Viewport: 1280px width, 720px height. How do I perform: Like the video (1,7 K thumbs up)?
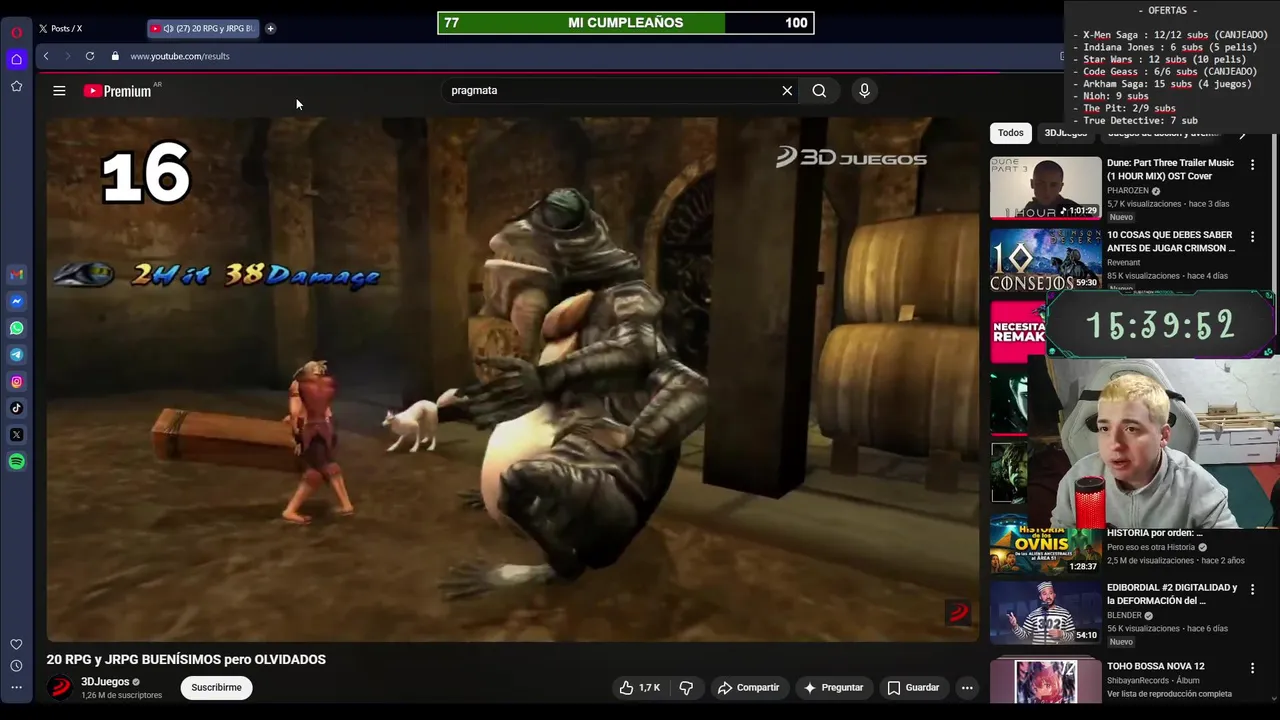coord(639,687)
